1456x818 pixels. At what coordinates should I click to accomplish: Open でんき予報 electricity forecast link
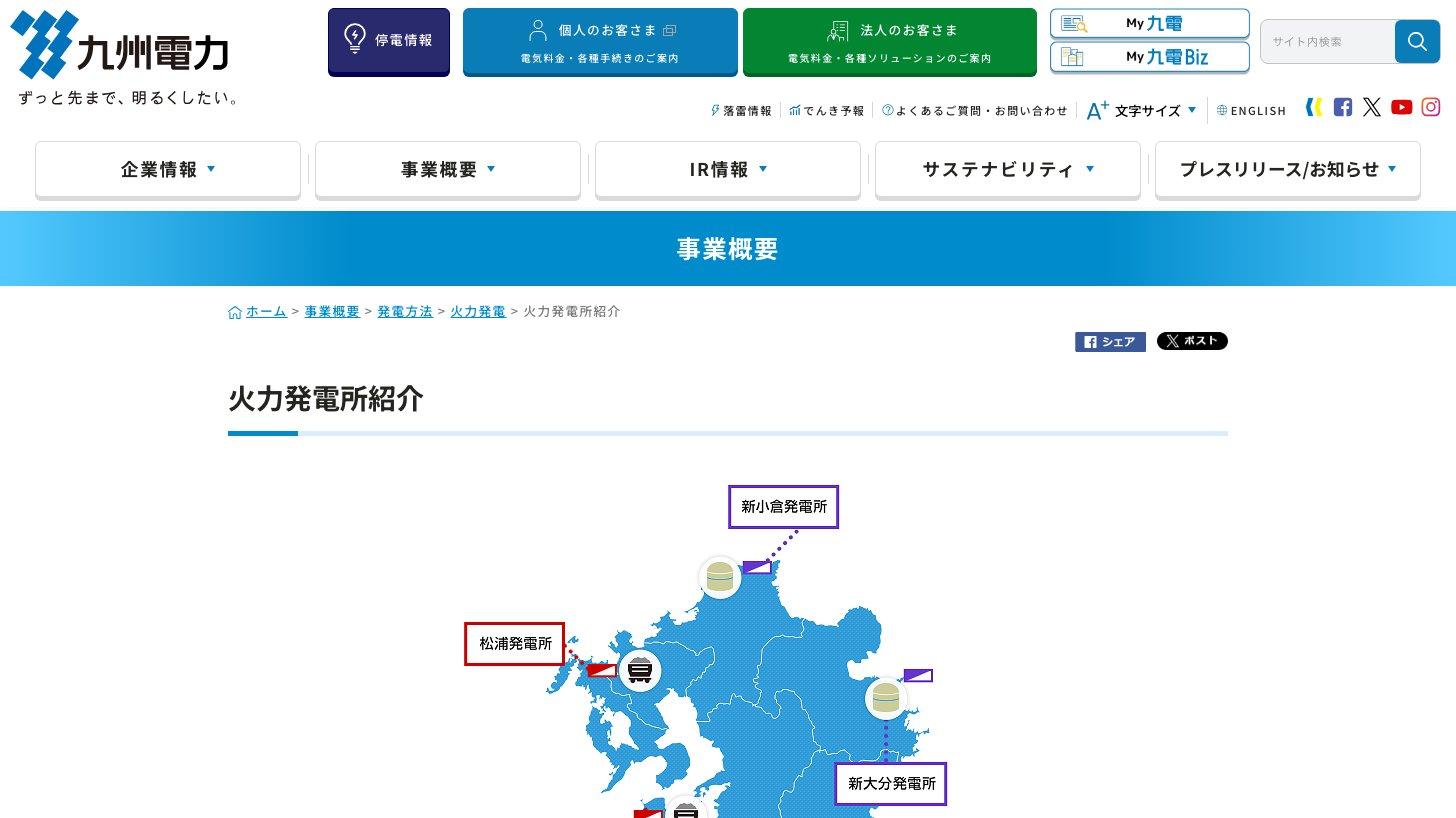pos(826,111)
